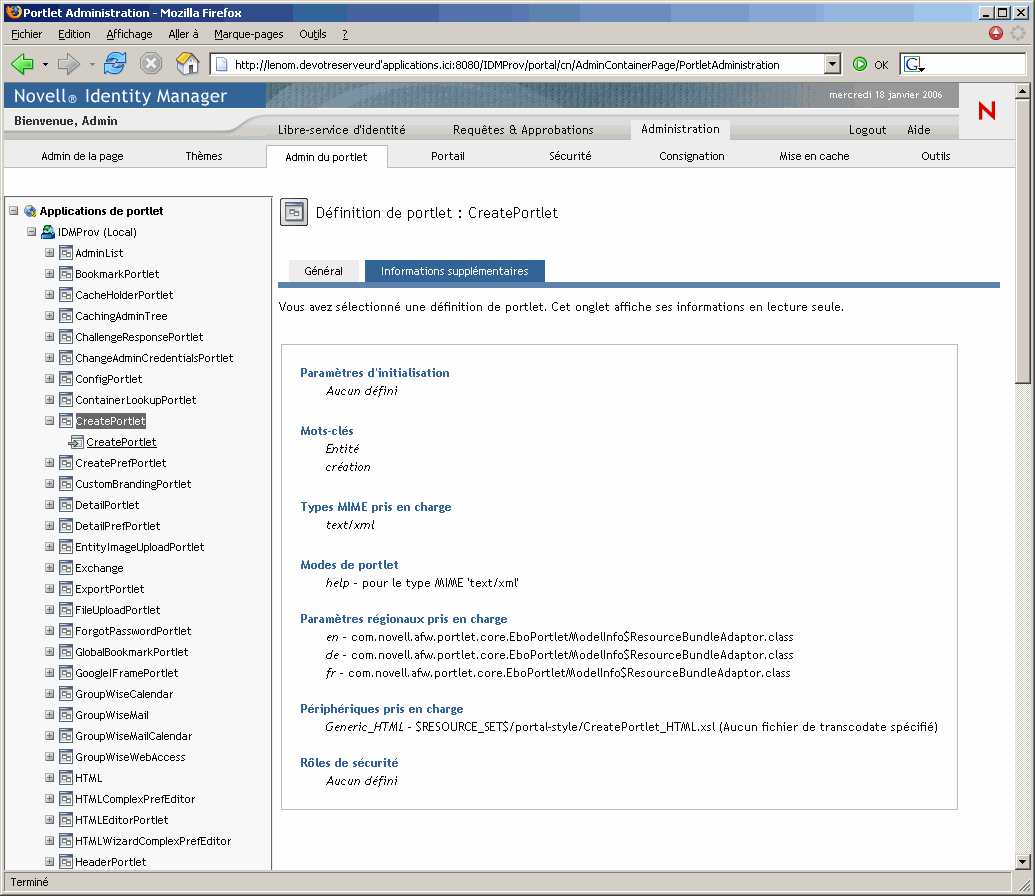This screenshot has height=896, width=1035.
Task: Click the green OK go icon
Action: (859, 64)
